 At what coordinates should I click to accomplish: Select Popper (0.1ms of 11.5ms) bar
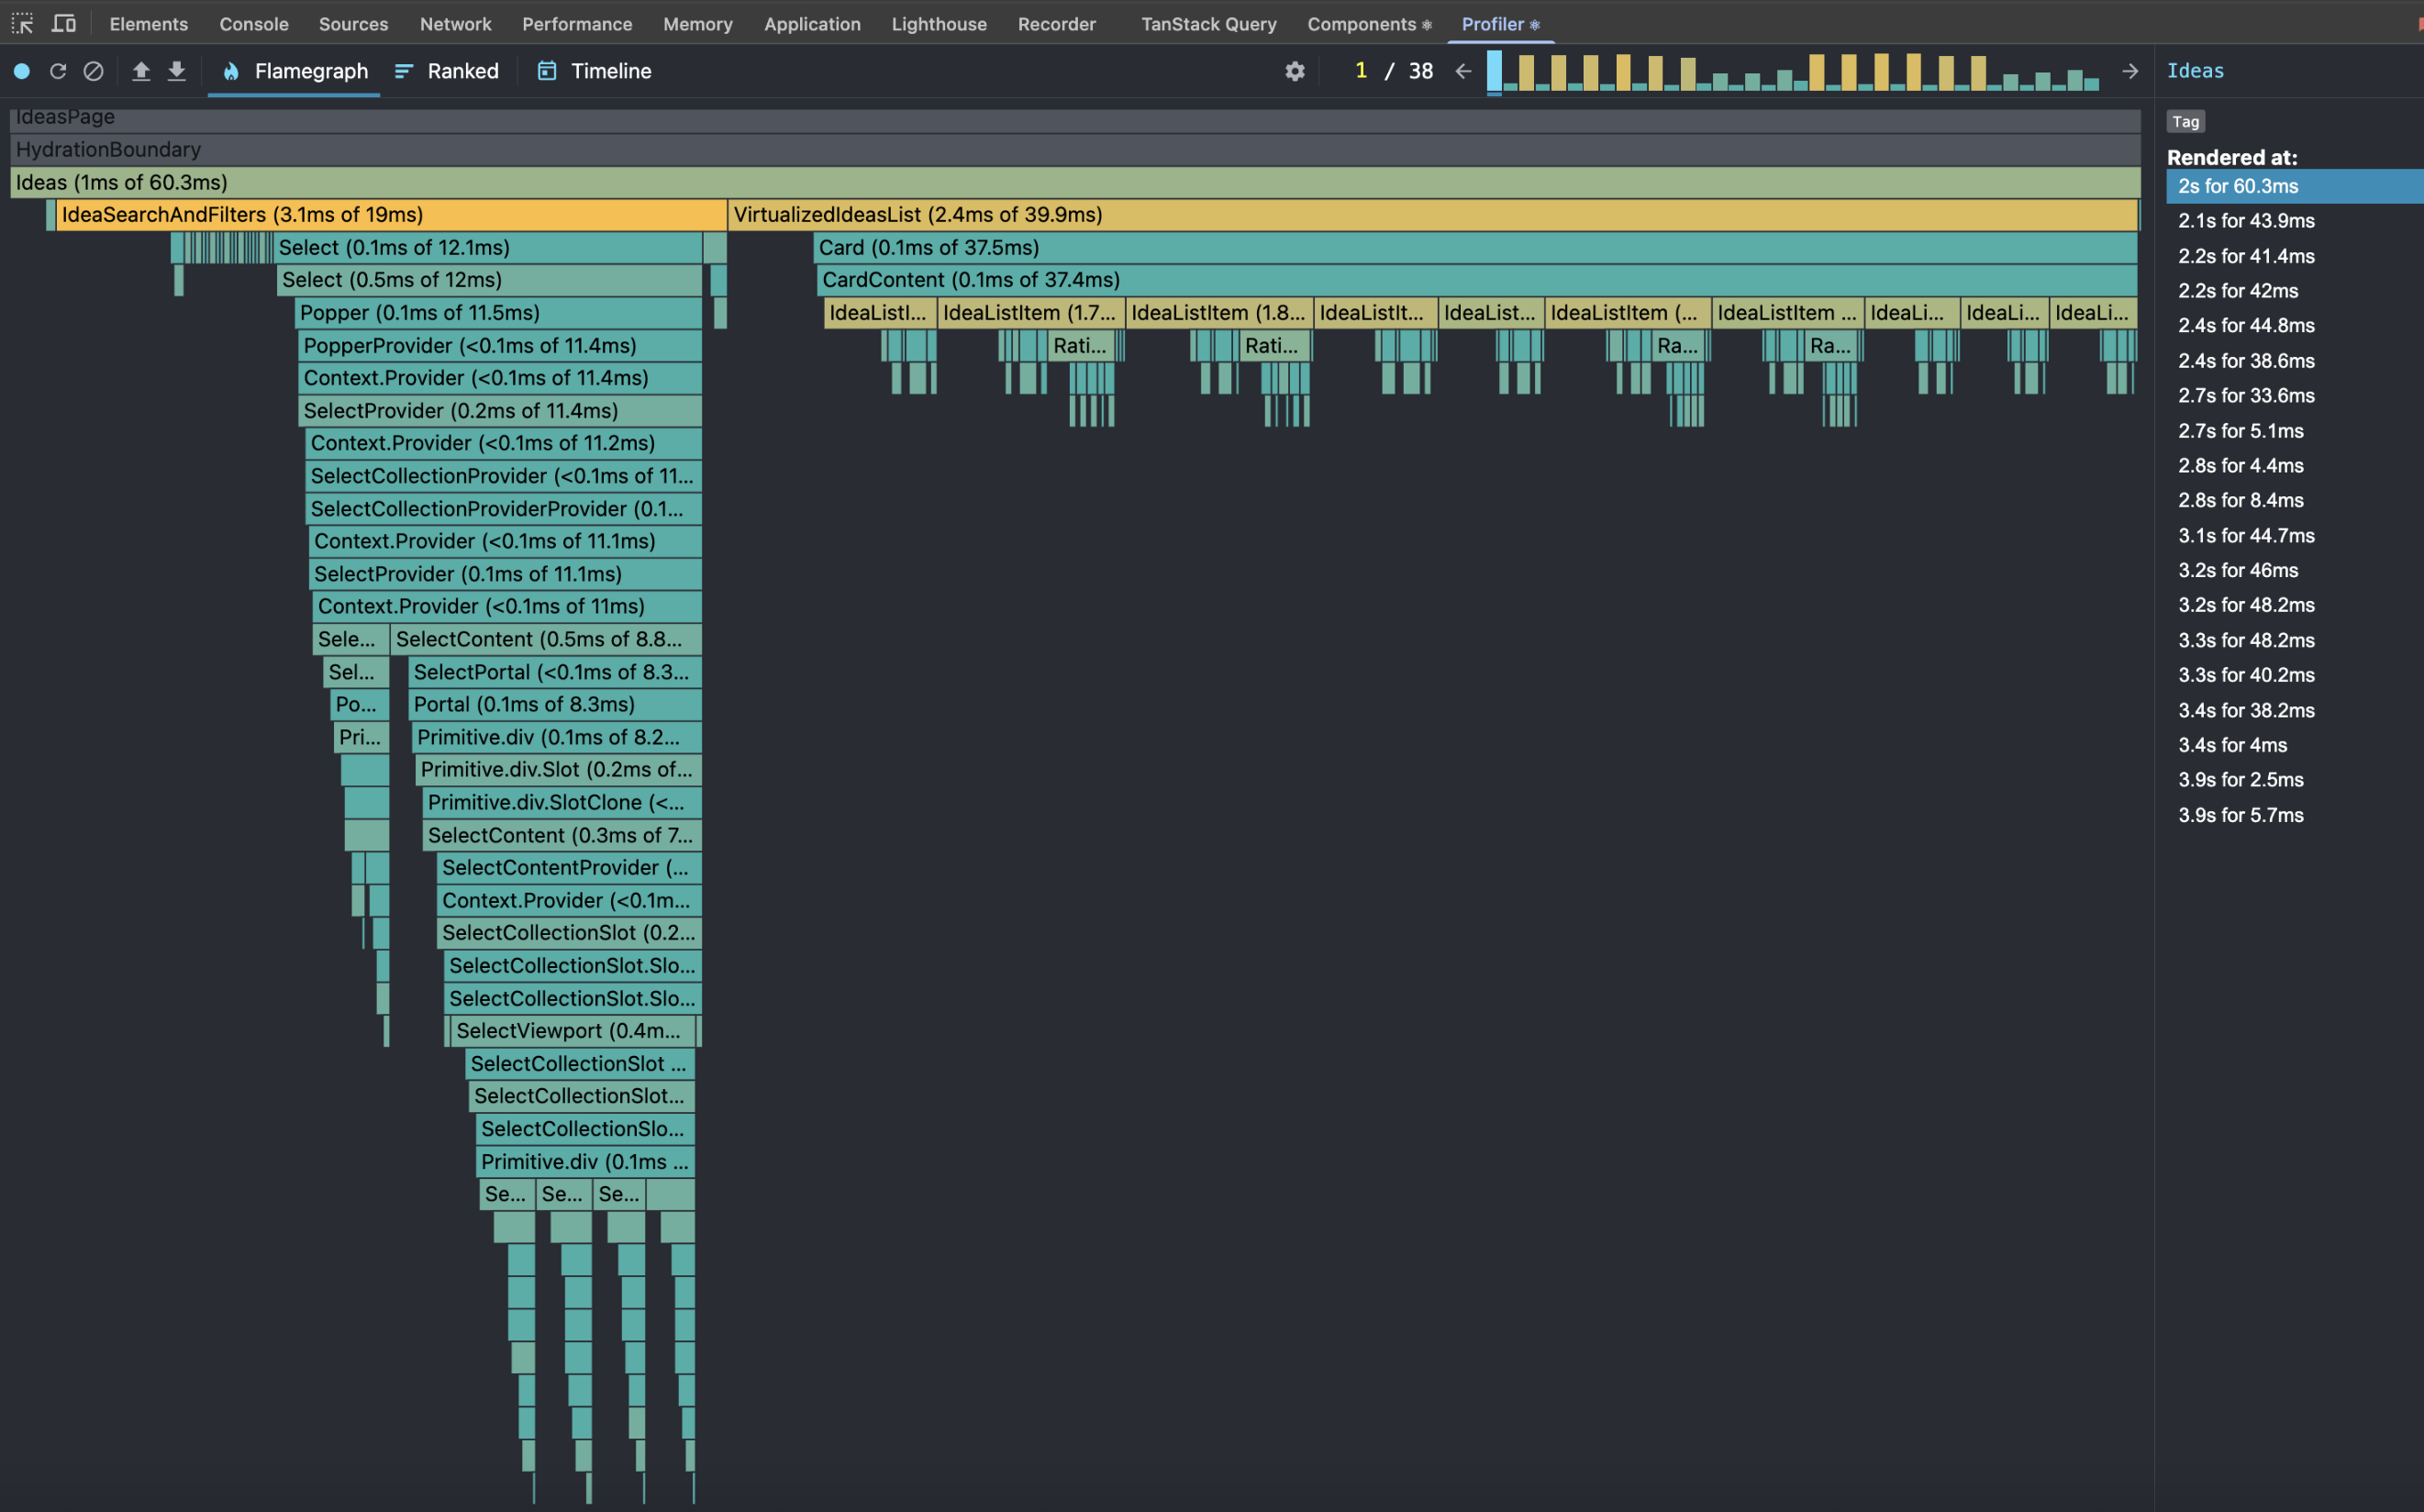point(498,313)
